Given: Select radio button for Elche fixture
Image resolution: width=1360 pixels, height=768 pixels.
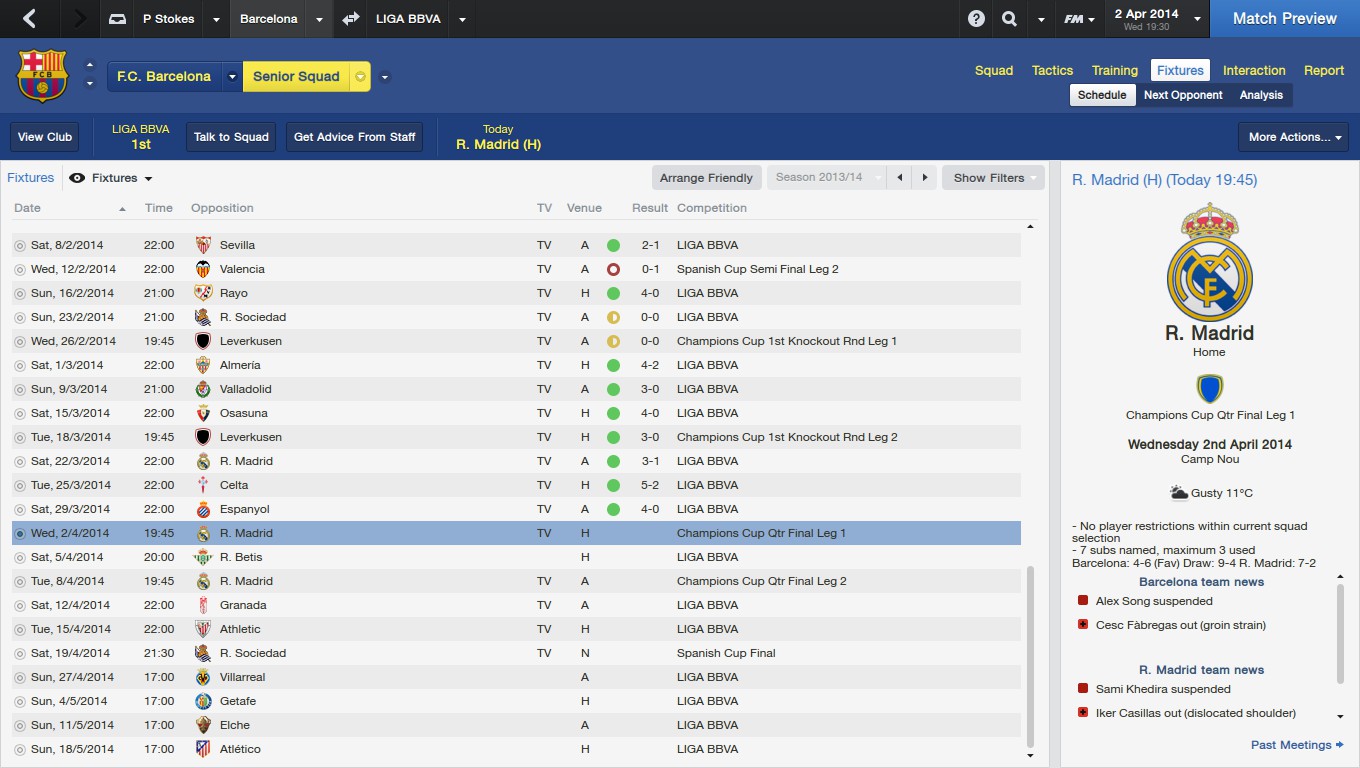Looking at the screenshot, I should pos(19,725).
